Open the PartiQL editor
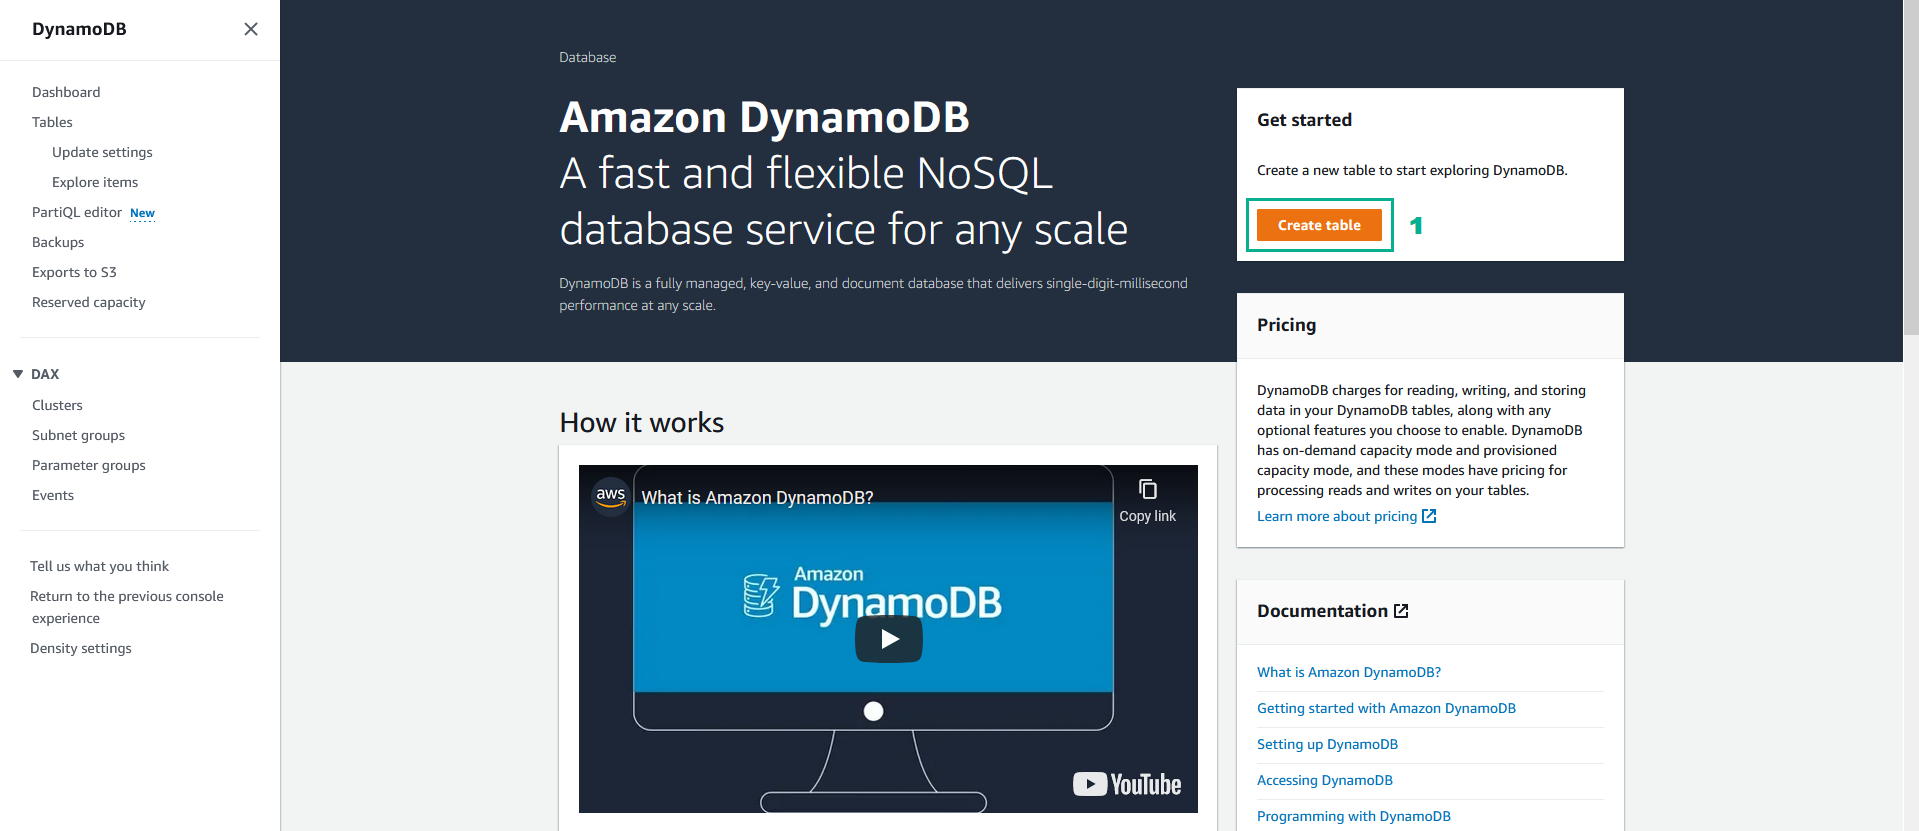This screenshot has height=831, width=1919. pyautogui.click(x=77, y=212)
